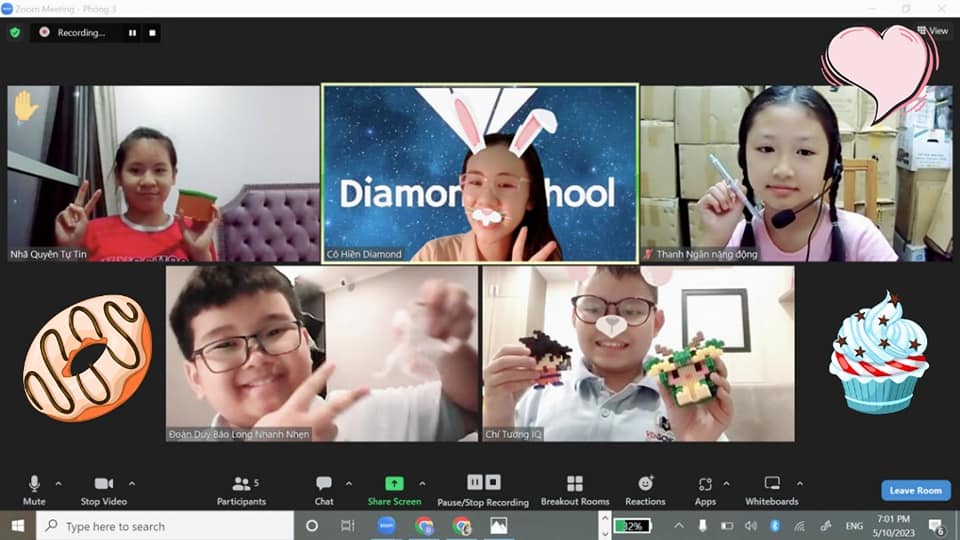This screenshot has height=540, width=960.
Task: Click the Windows taskbar search box
Action: [x=165, y=526]
